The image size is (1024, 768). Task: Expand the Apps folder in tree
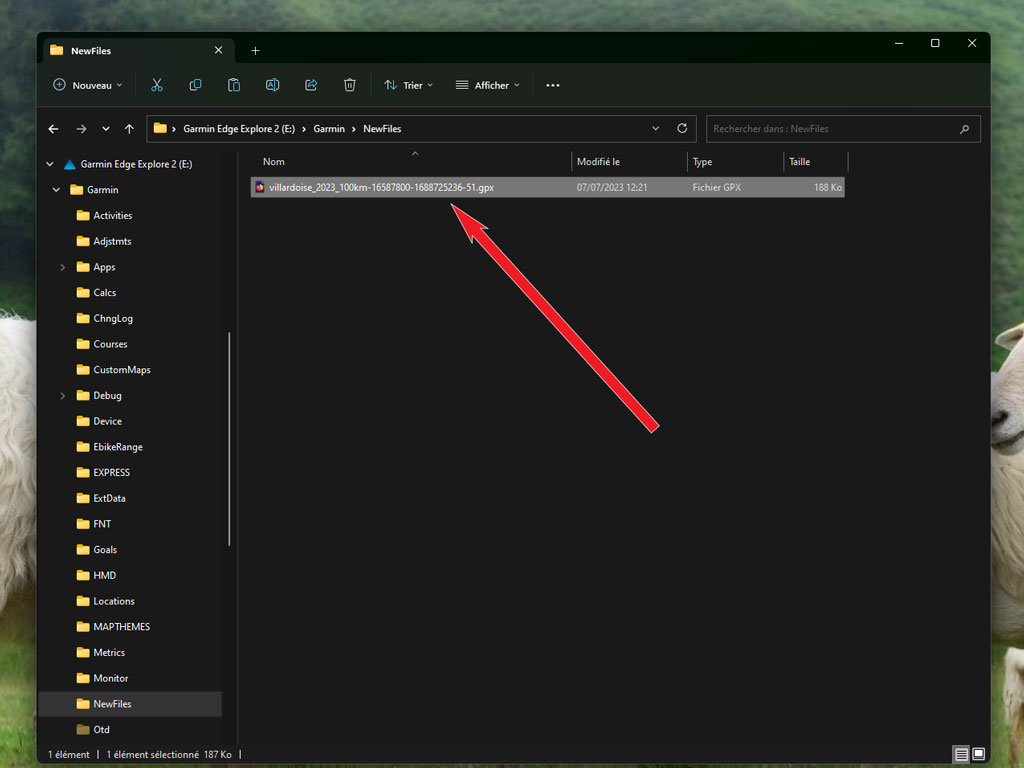pyautogui.click(x=63, y=267)
